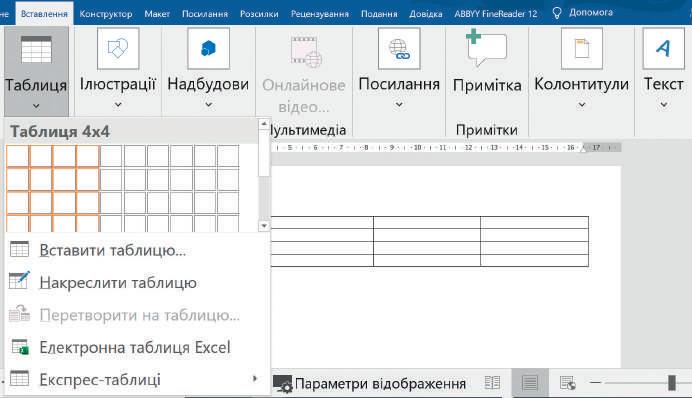The image size is (692, 398).
Task: Click the pencil icon for Накреслити таблицю
Action: click(x=19, y=281)
